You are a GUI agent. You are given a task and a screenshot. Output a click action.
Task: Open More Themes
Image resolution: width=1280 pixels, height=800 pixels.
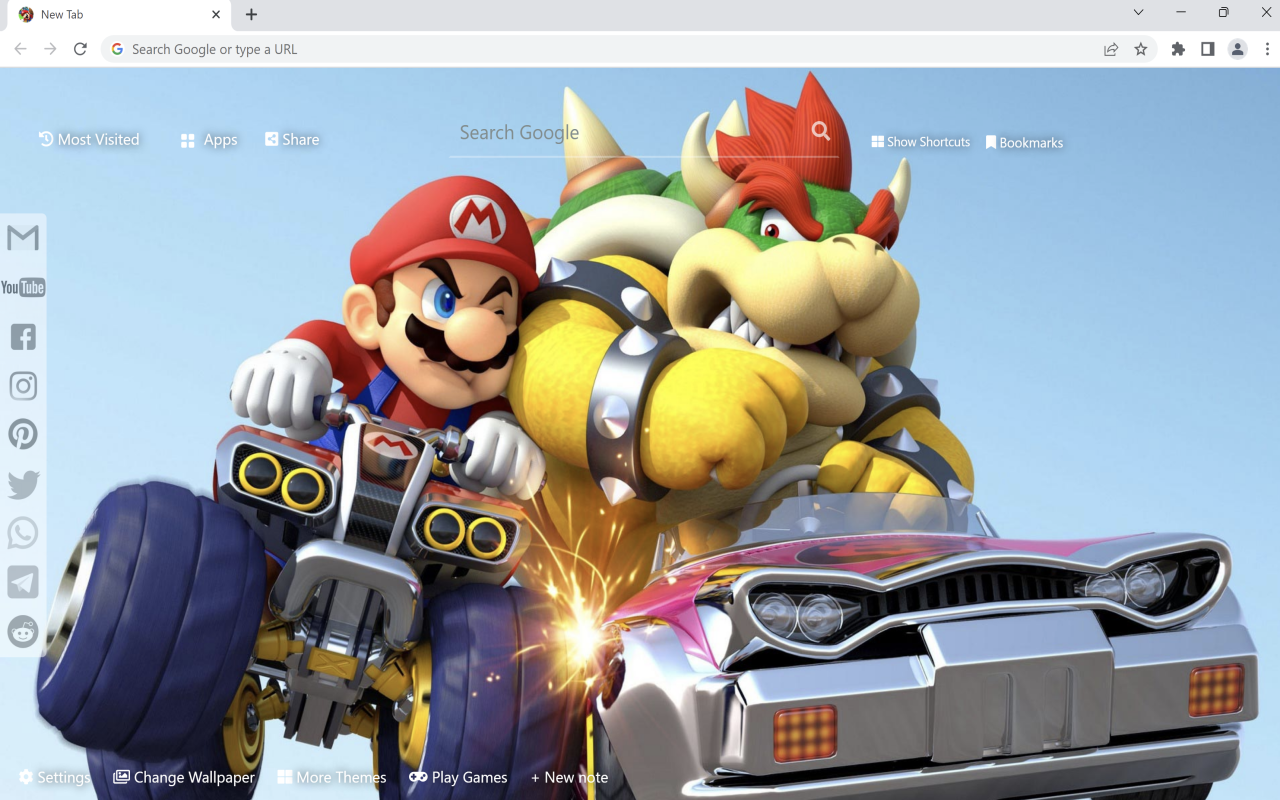click(x=332, y=777)
